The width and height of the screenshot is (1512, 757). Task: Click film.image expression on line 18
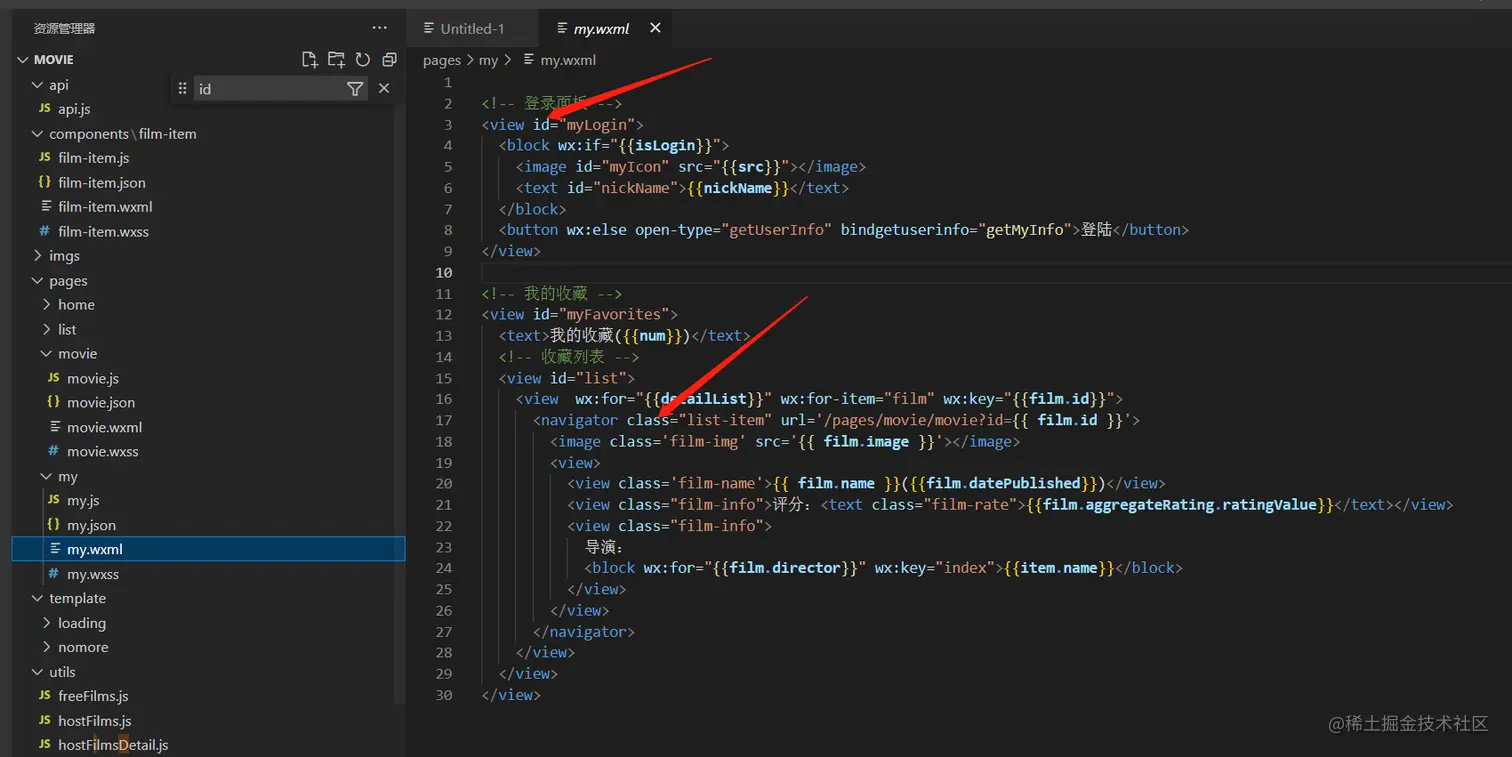coord(866,441)
